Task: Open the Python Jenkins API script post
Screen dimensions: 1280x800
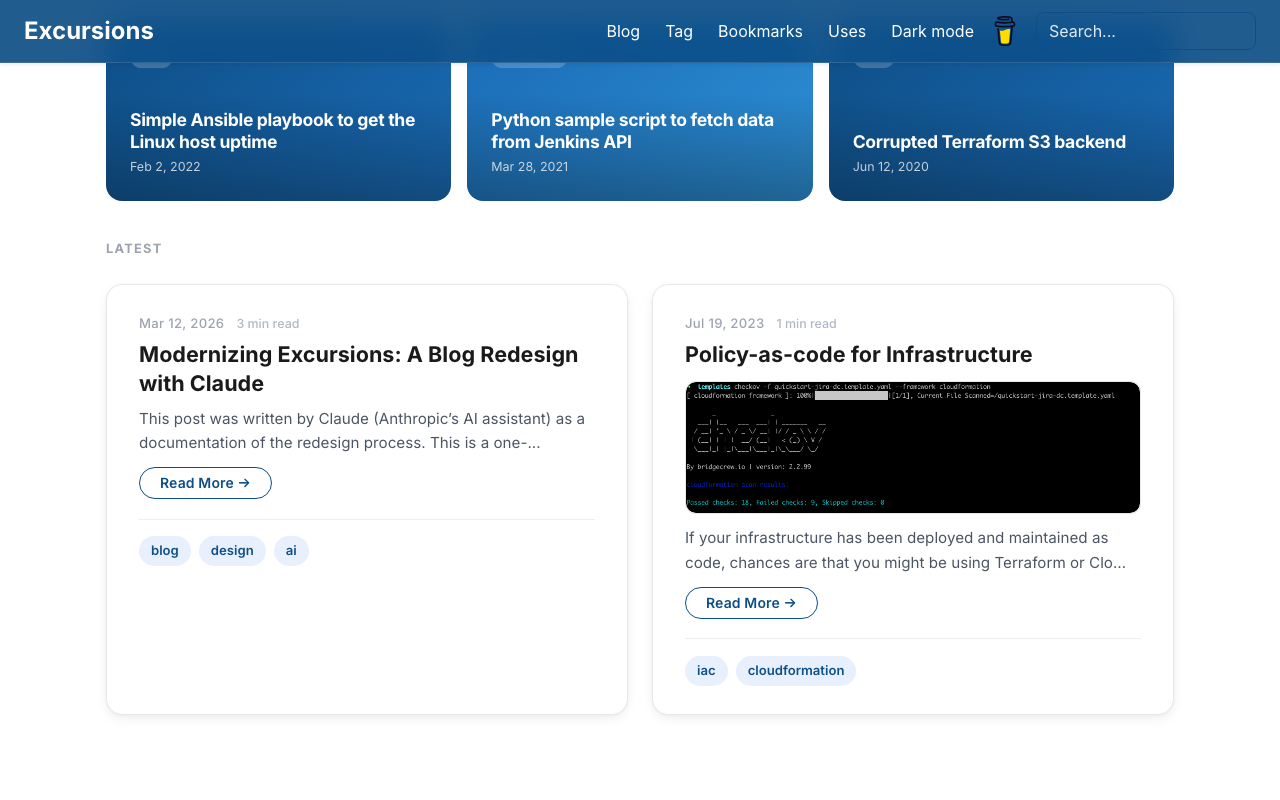Action: [x=632, y=130]
